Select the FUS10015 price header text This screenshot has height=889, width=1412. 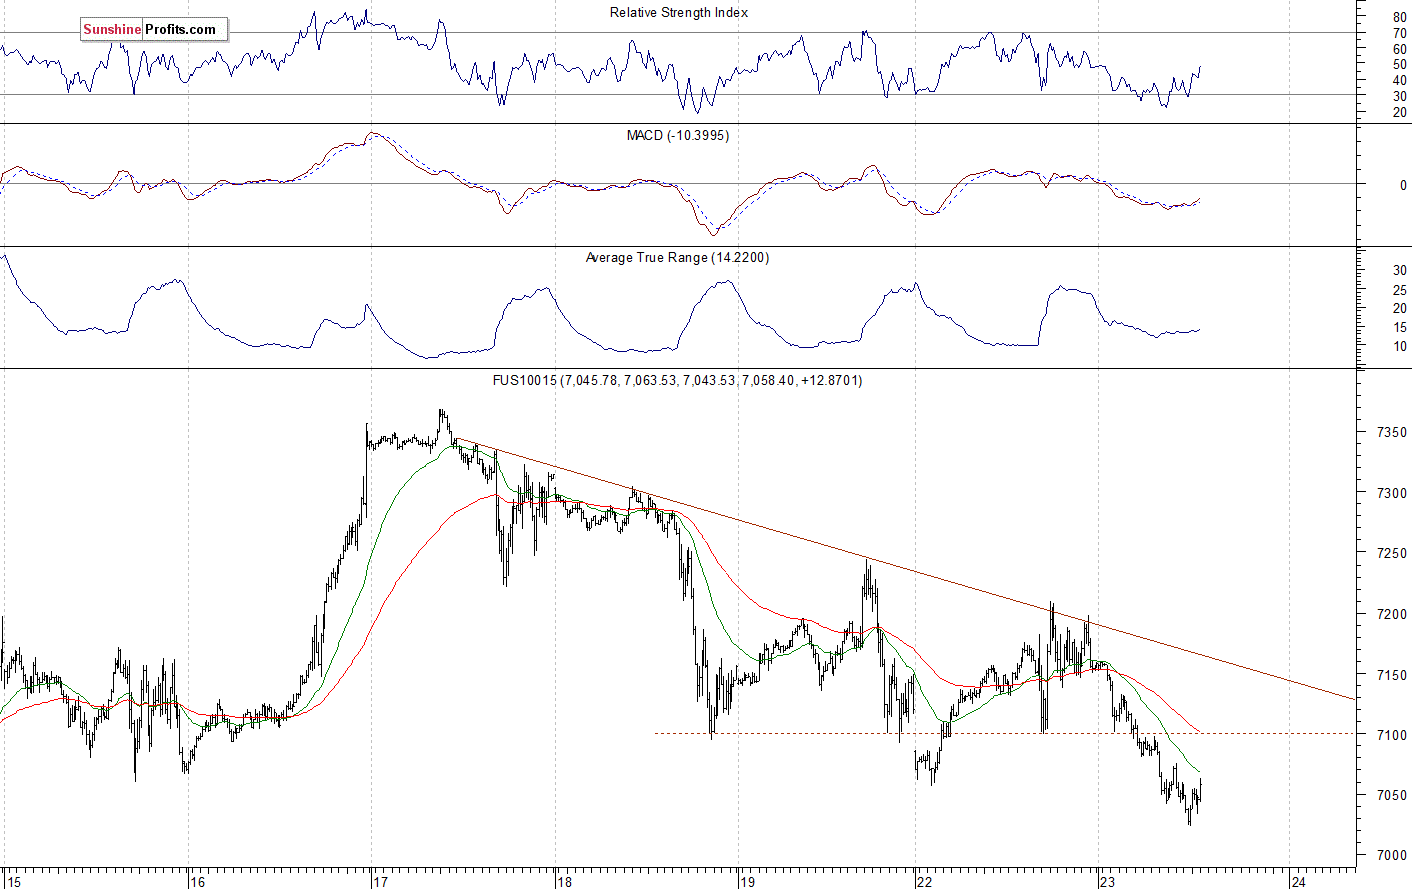pos(677,380)
